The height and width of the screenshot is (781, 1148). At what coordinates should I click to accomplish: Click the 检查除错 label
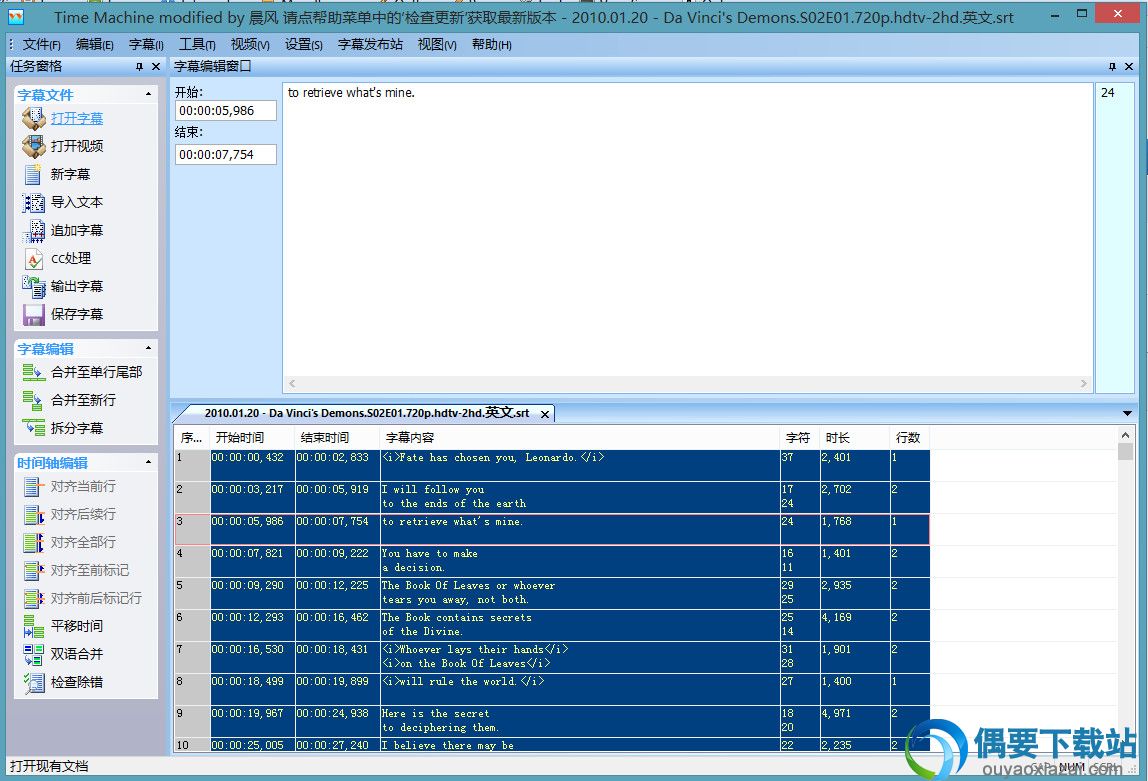77,682
